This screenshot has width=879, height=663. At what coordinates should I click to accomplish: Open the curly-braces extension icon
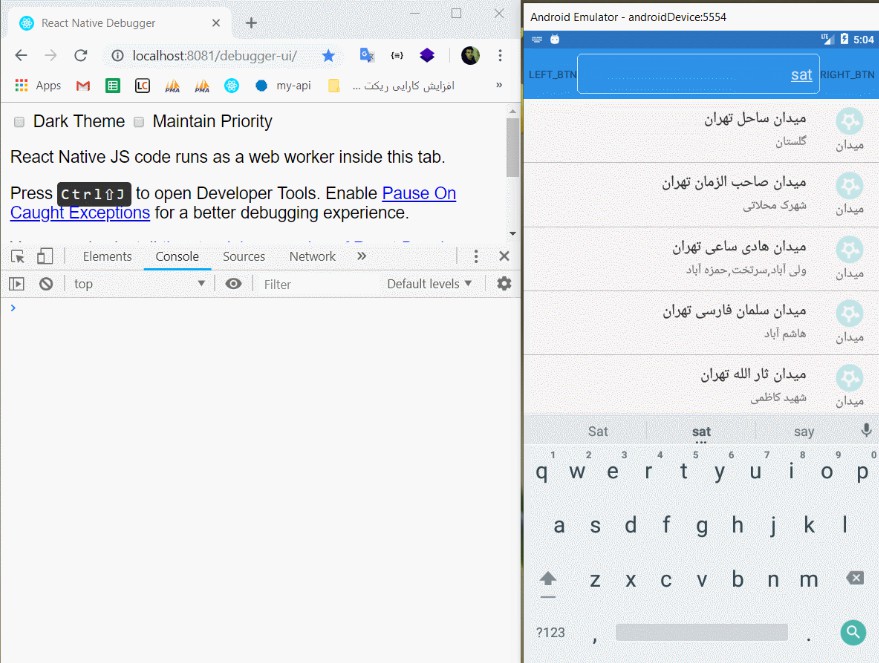[397, 55]
